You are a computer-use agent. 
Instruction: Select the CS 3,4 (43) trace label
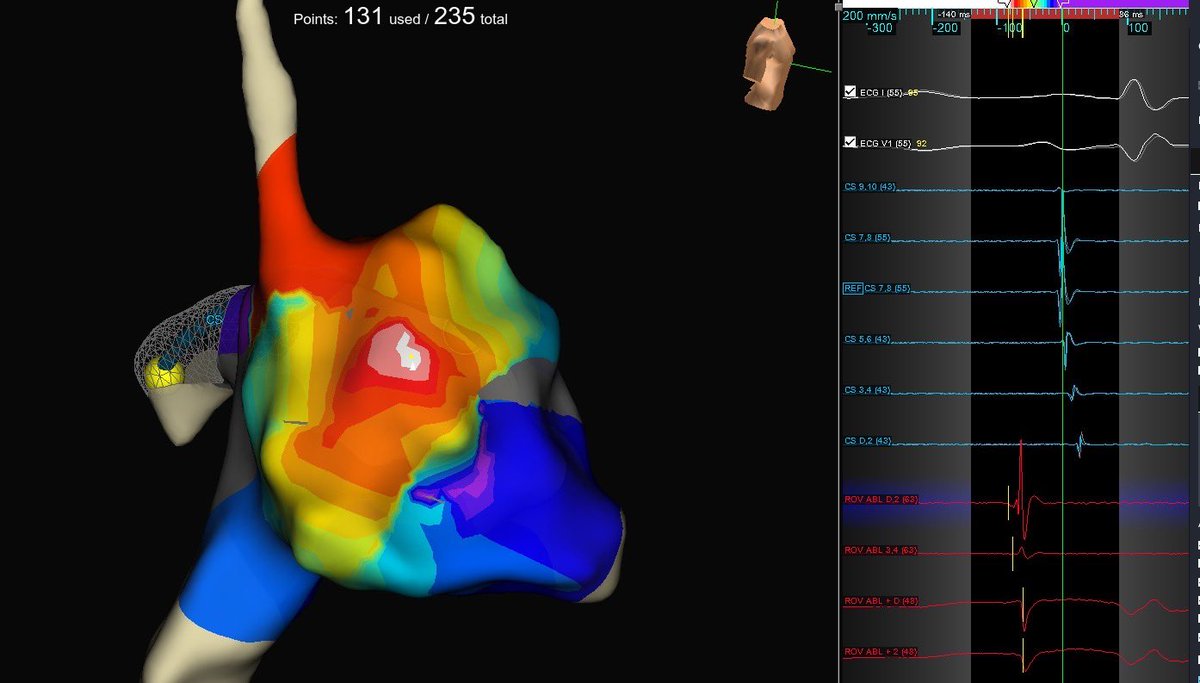868,390
